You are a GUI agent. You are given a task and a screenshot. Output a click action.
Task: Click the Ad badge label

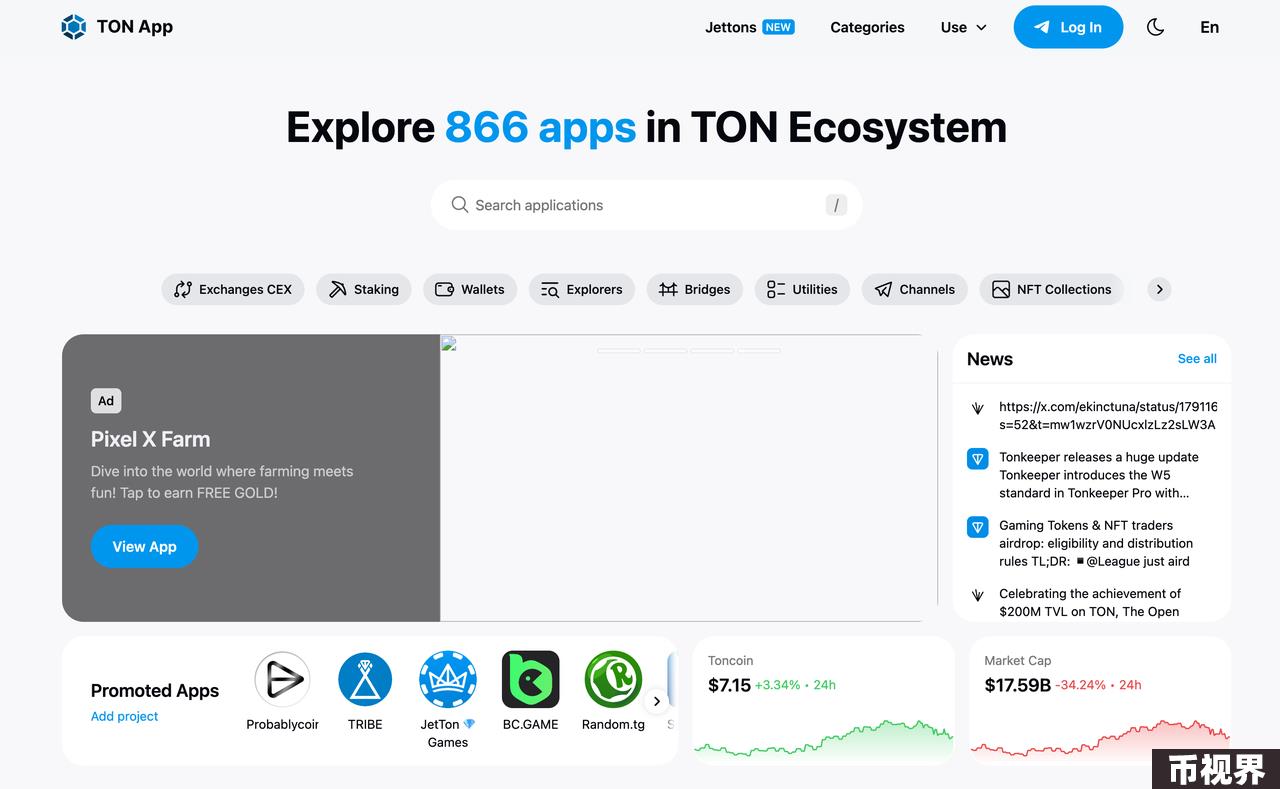click(106, 401)
